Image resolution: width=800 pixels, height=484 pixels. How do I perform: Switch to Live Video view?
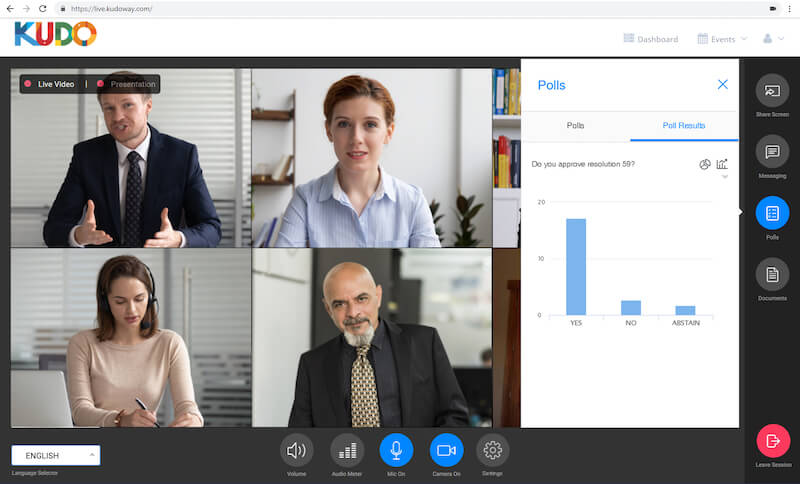tap(49, 84)
